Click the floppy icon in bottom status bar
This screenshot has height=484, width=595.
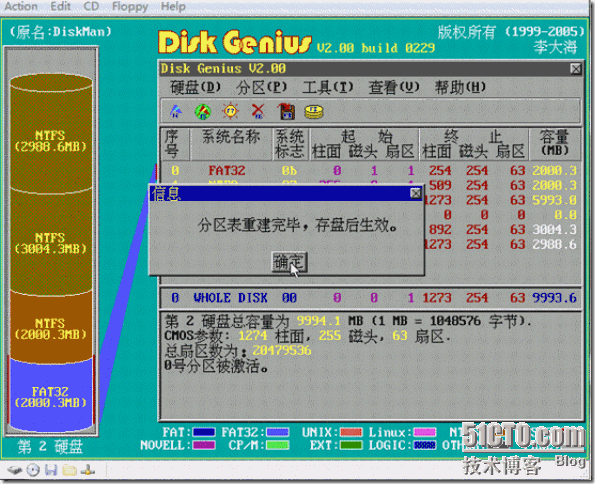pyautogui.click(x=51, y=470)
